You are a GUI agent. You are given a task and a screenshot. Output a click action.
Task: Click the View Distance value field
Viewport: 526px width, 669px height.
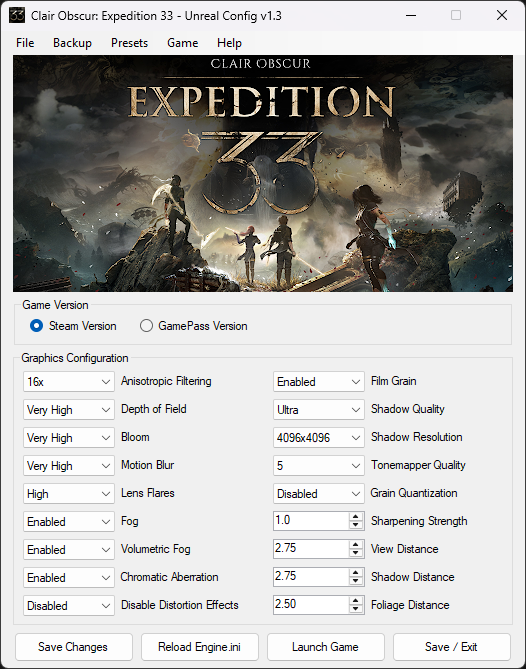(x=311, y=549)
